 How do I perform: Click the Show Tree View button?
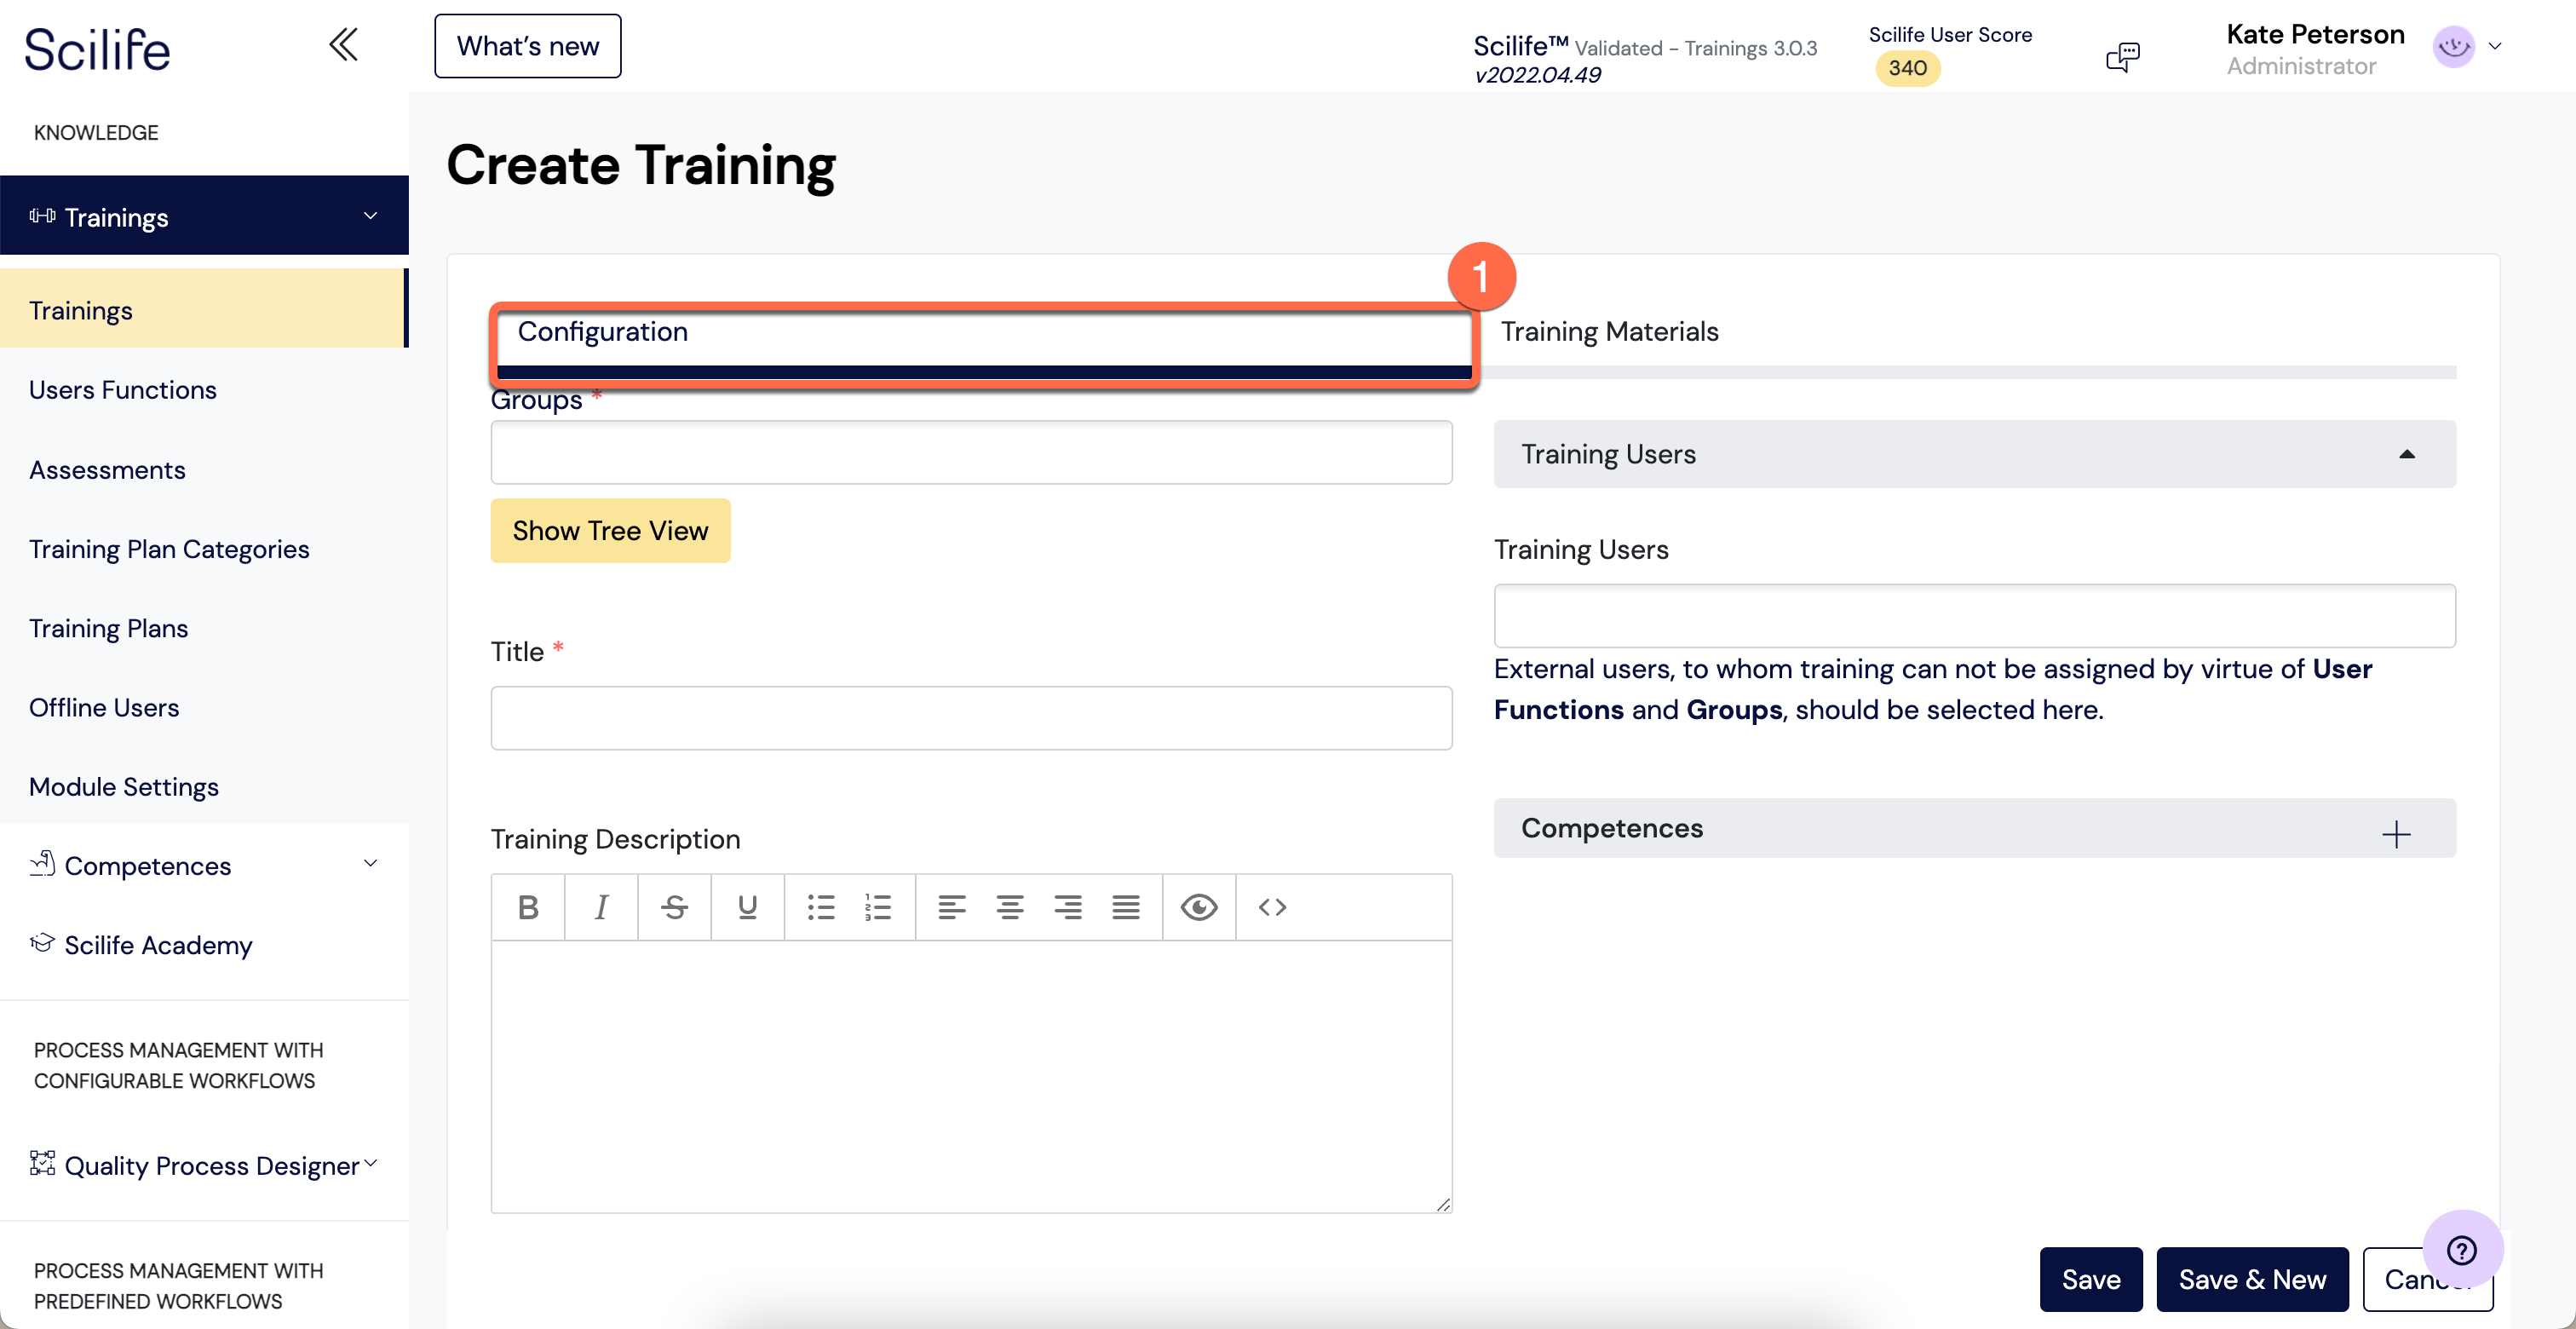(610, 531)
